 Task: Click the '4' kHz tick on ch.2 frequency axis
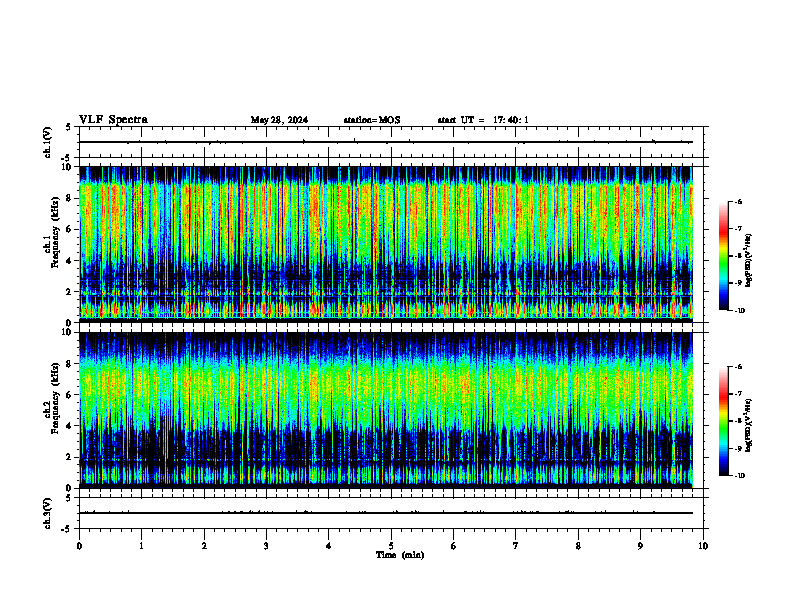pyautogui.click(x=69, y=426)
